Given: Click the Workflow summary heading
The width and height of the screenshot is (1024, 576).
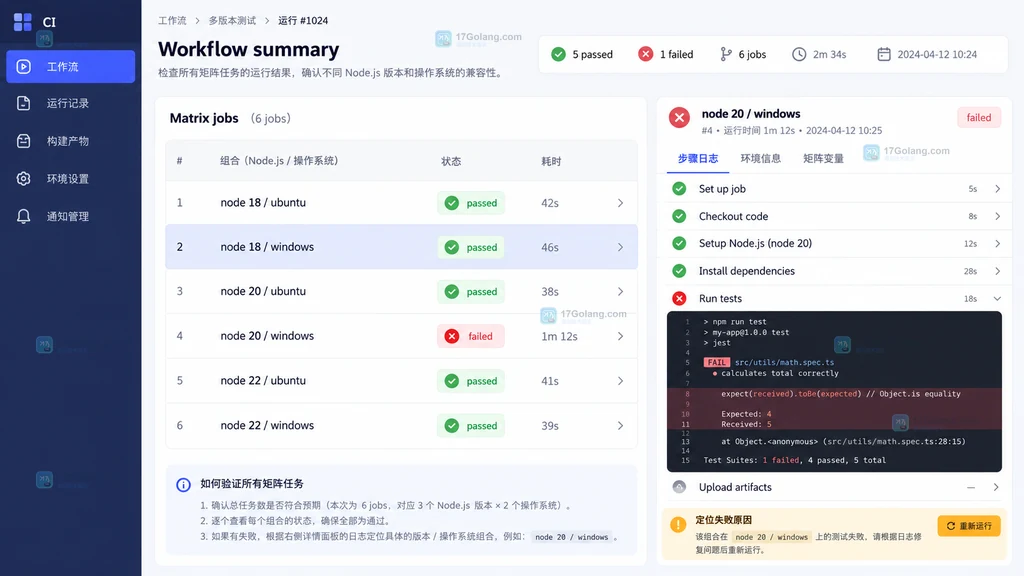Looking at the screenshot, I should [x=248, y=50].
